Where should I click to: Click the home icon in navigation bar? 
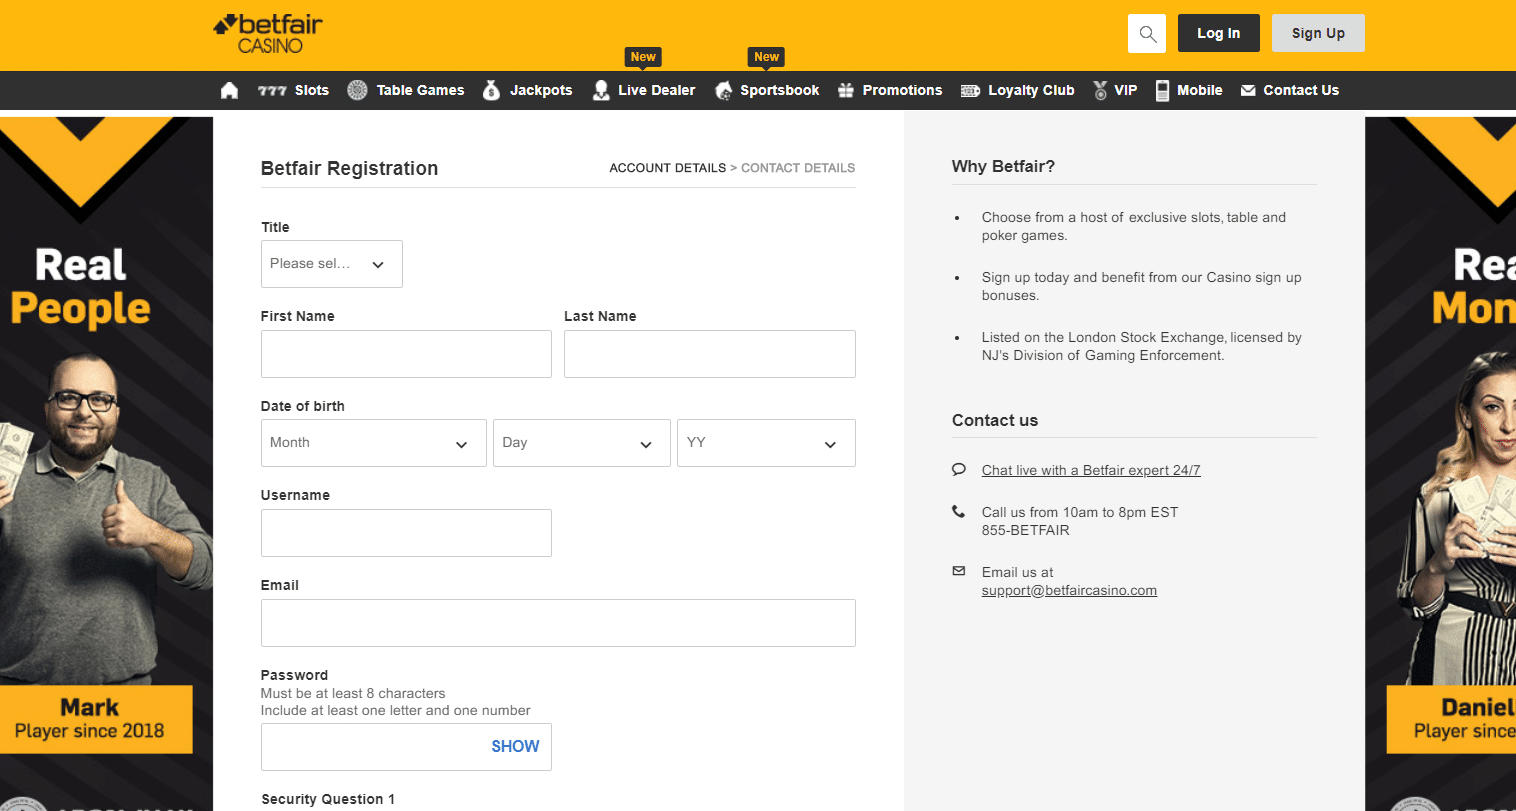point(229,90)
